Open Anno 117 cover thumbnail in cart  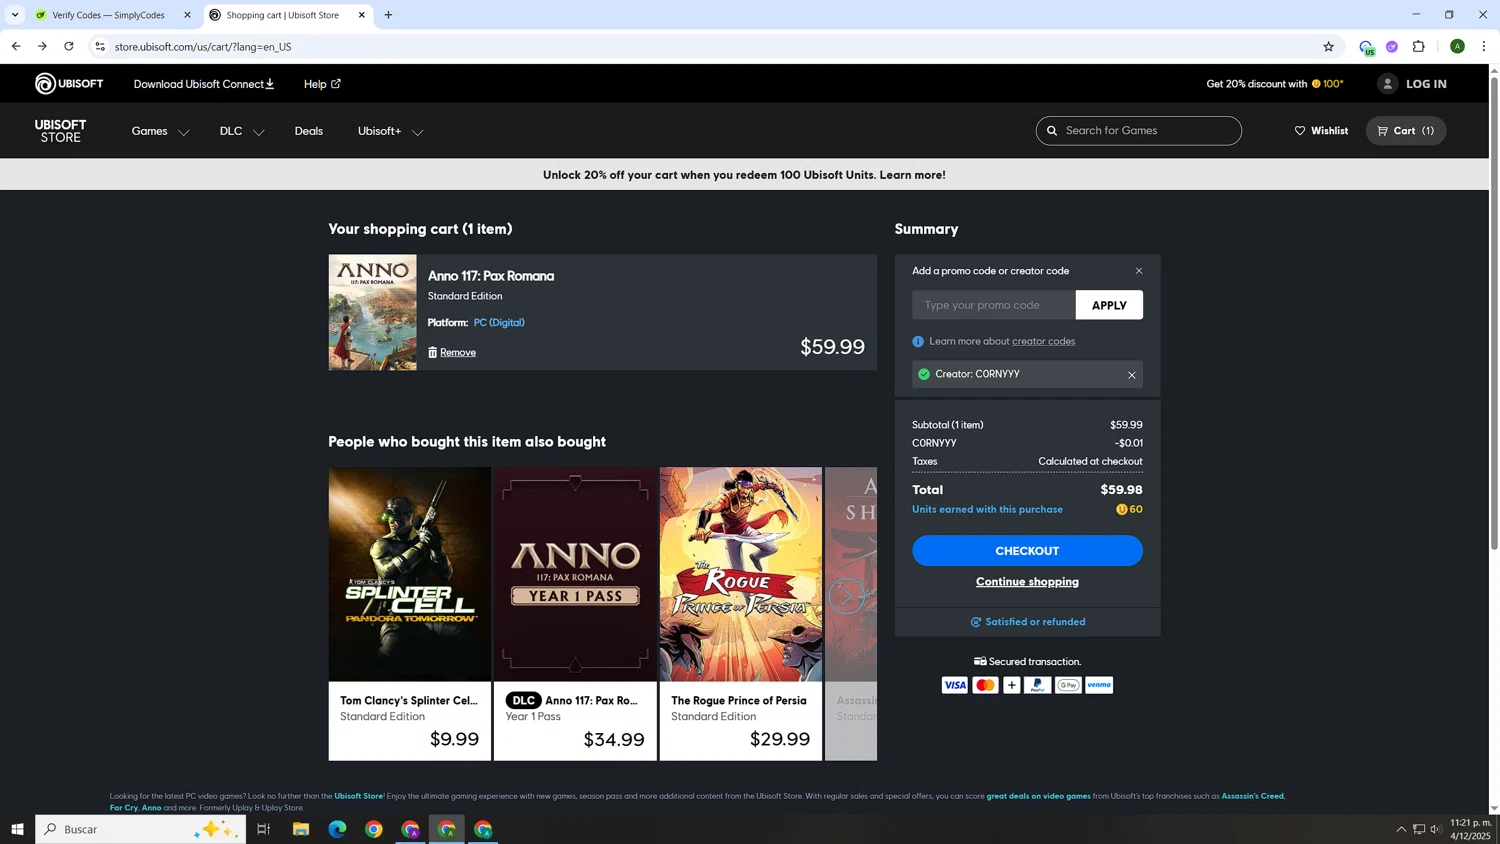372,312
